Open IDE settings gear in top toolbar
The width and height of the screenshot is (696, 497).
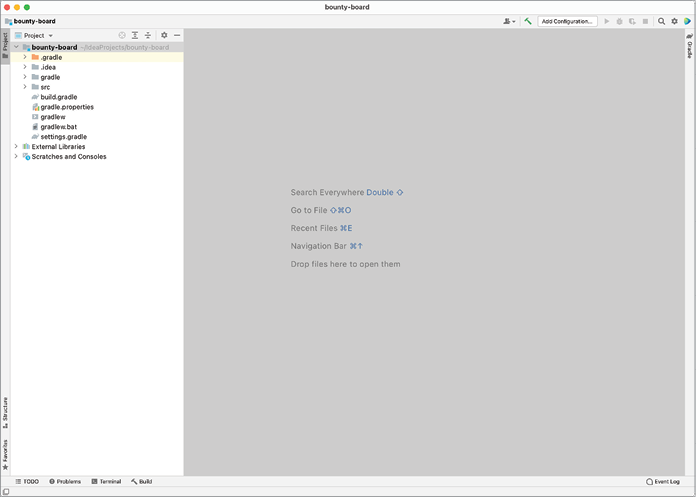click(x=674, y=21)
